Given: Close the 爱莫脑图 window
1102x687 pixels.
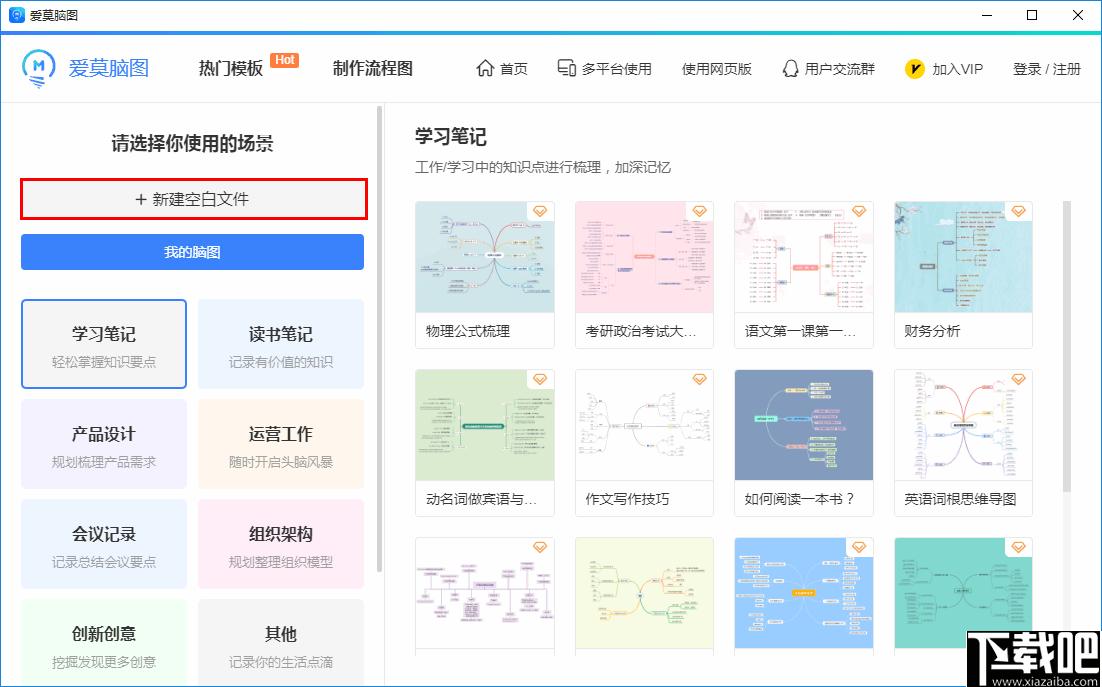Looking at the screenshot, I should (x=1078, y=15).
